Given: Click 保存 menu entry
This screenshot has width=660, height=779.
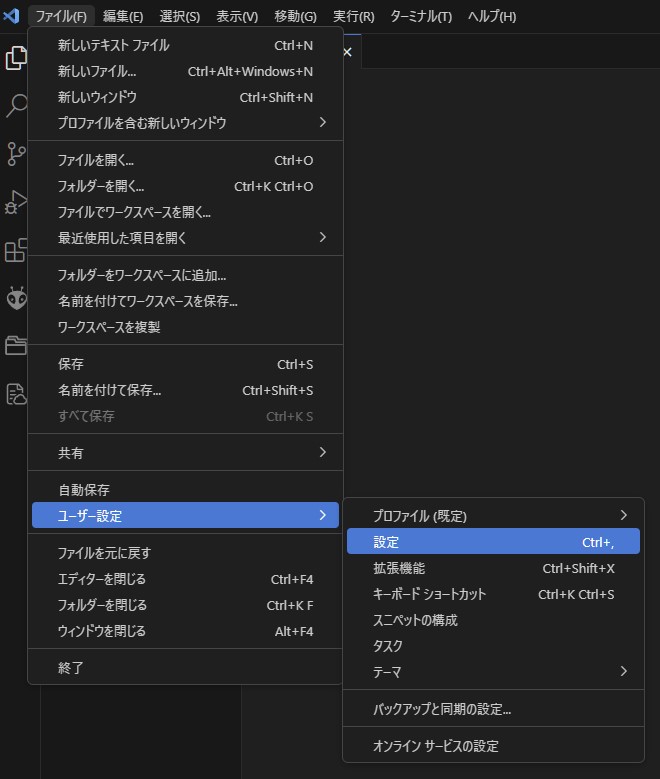Looking at the screenshot, I should point(185,364).
